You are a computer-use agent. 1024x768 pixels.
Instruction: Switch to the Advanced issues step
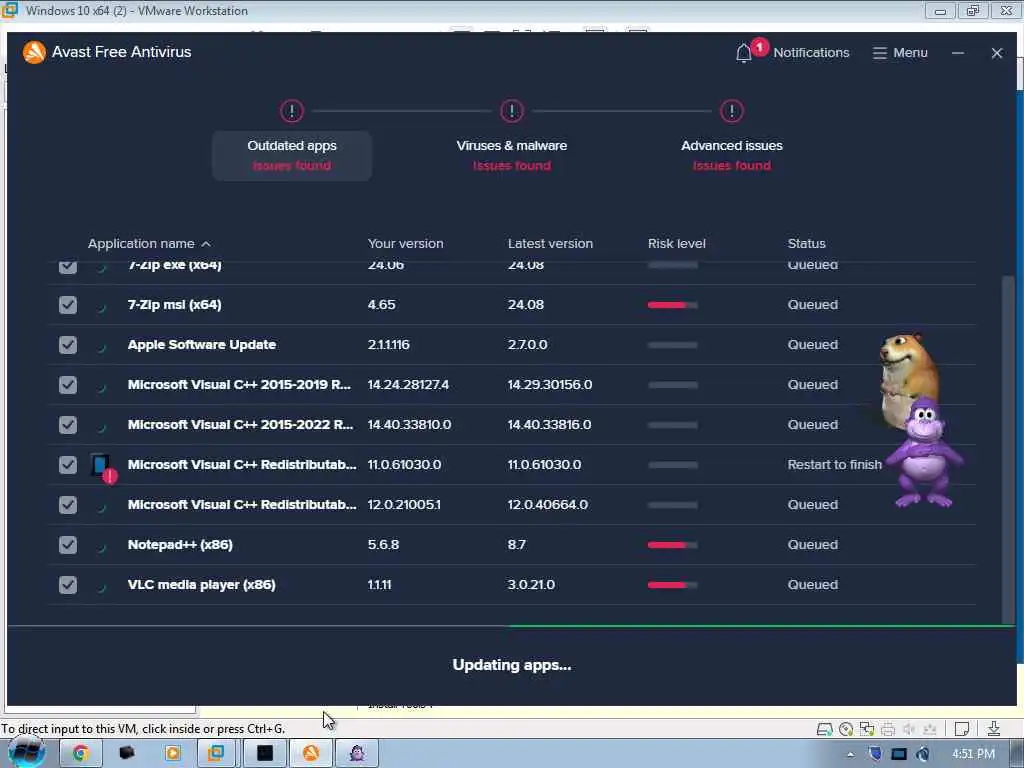point(731,155)
